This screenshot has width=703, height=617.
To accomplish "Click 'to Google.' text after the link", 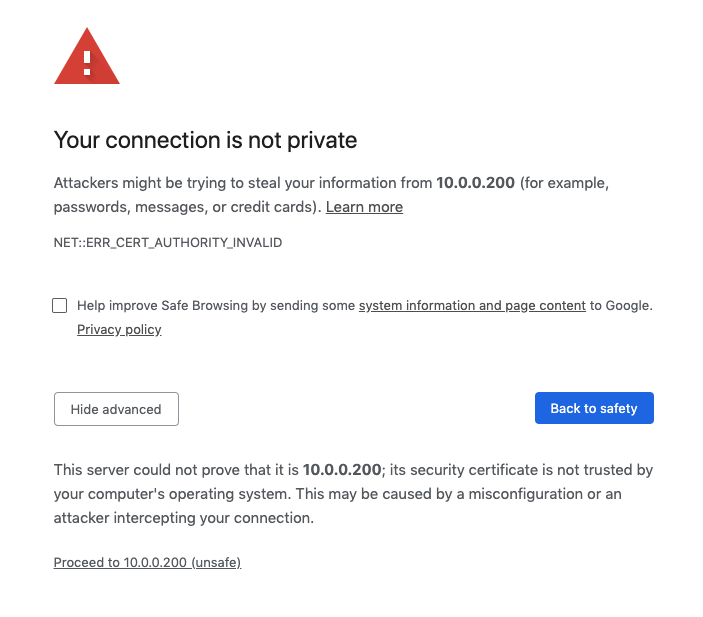I will point(621,305).
